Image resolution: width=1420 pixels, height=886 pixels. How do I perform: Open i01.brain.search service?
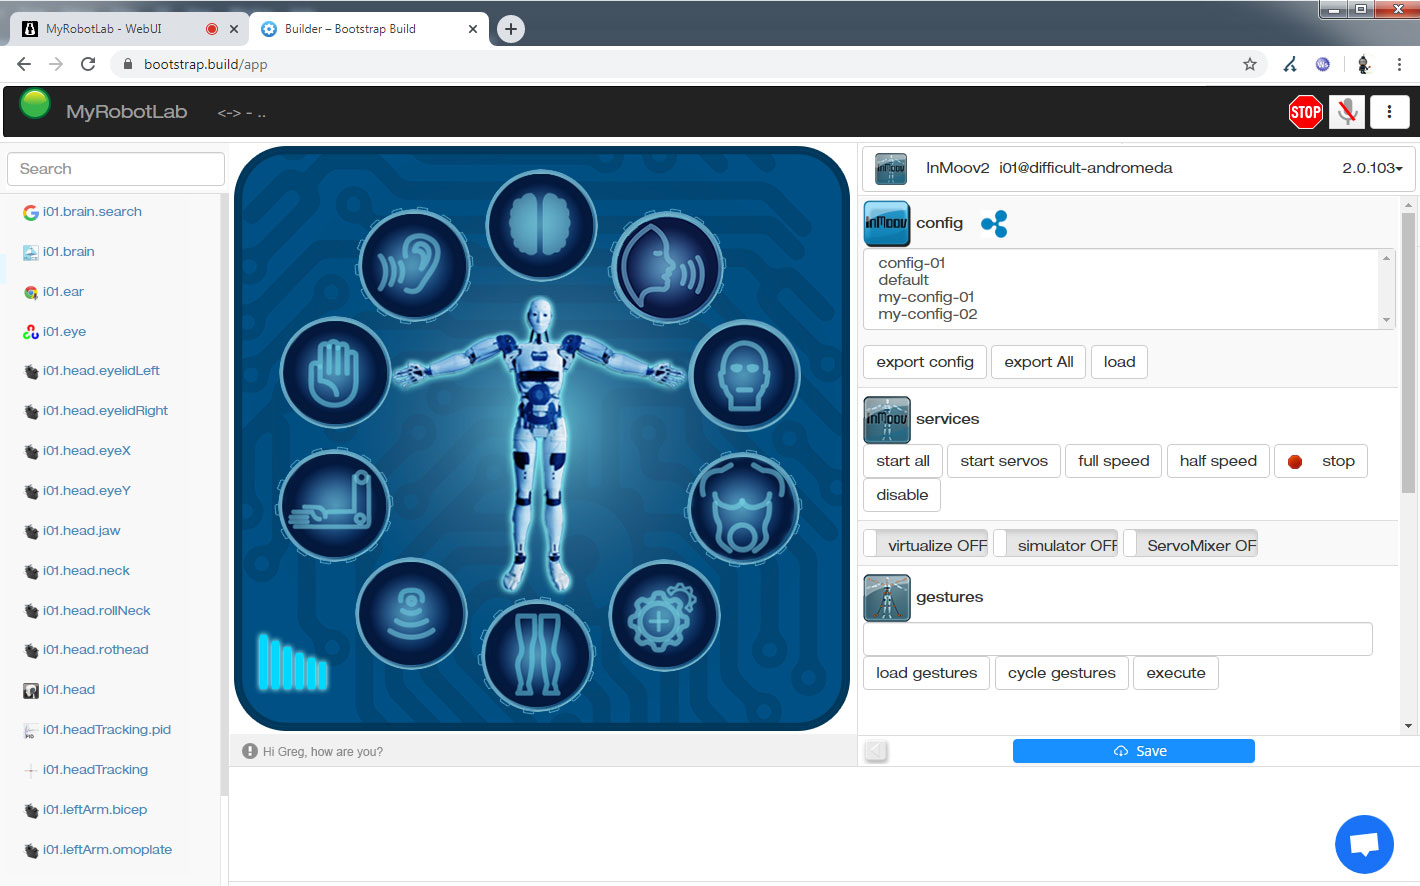click(x=92, y=212)
